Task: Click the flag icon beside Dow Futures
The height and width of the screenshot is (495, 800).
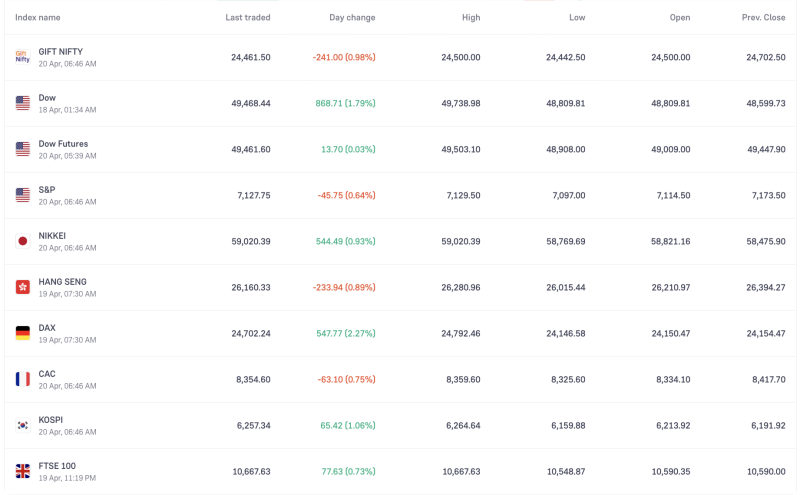Action: pyautogui.click(x=22, y=149)
